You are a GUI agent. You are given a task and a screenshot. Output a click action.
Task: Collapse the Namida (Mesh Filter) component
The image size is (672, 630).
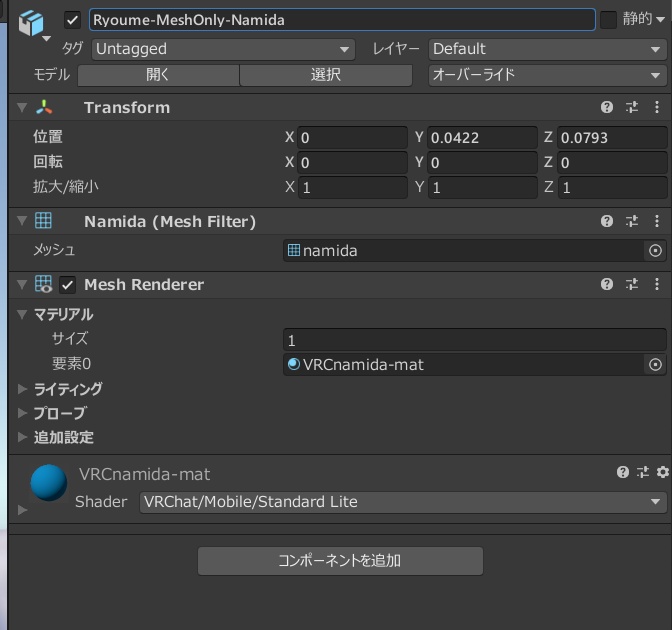tap(22, 221)
